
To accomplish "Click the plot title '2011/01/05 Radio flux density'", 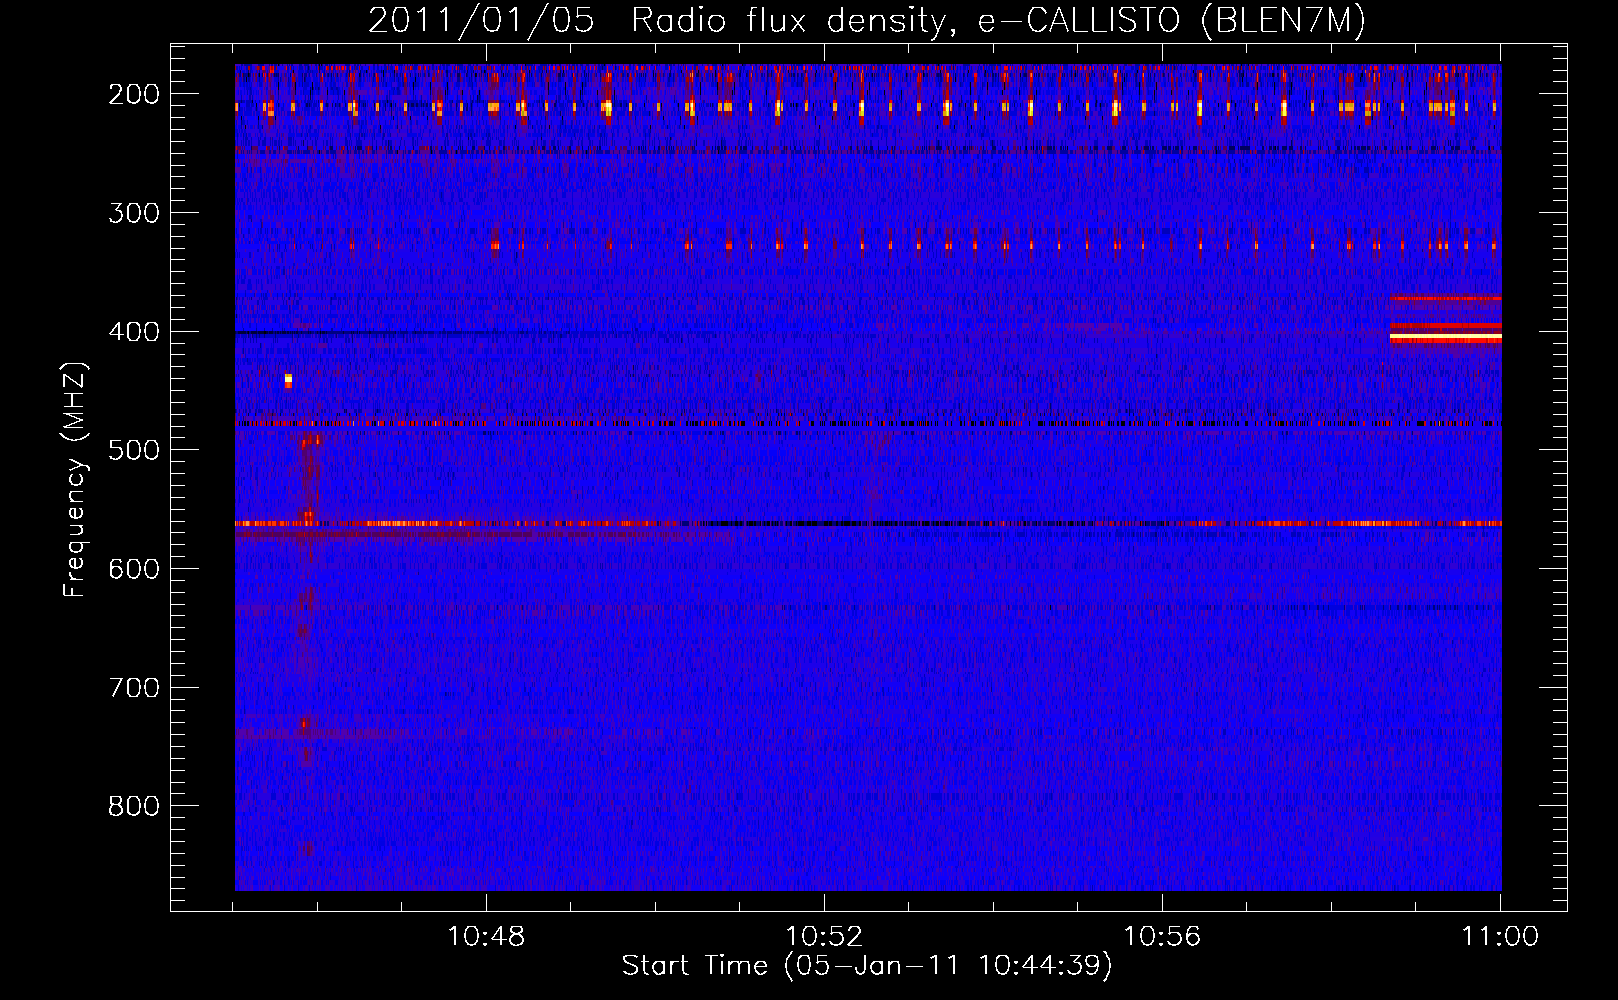I will (657, 21).
